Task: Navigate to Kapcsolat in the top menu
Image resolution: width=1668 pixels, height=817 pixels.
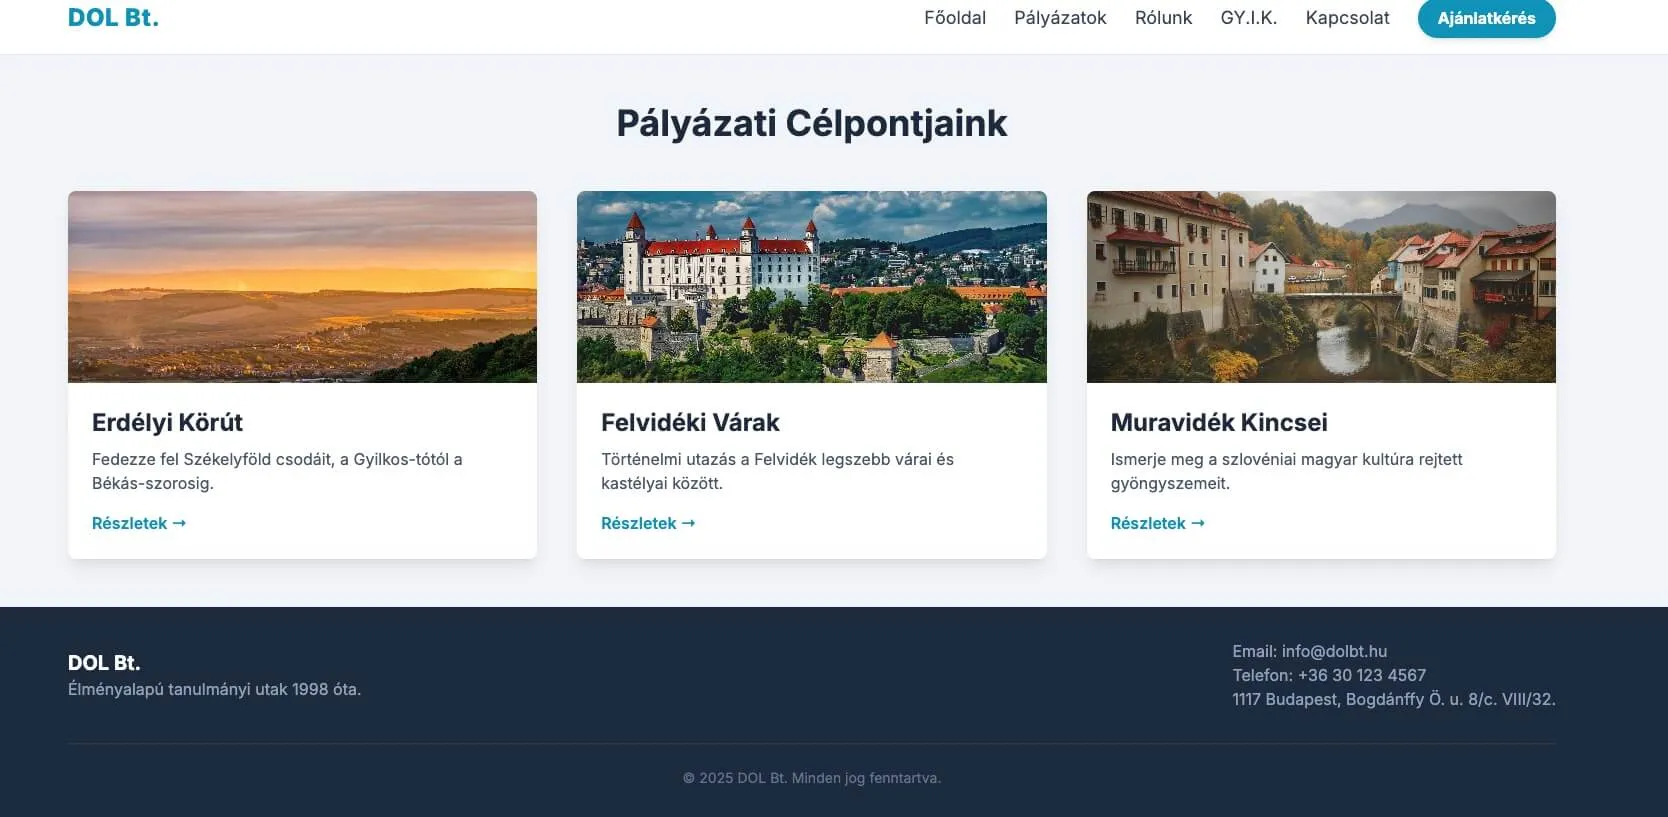Action: tap(1347, 18)
